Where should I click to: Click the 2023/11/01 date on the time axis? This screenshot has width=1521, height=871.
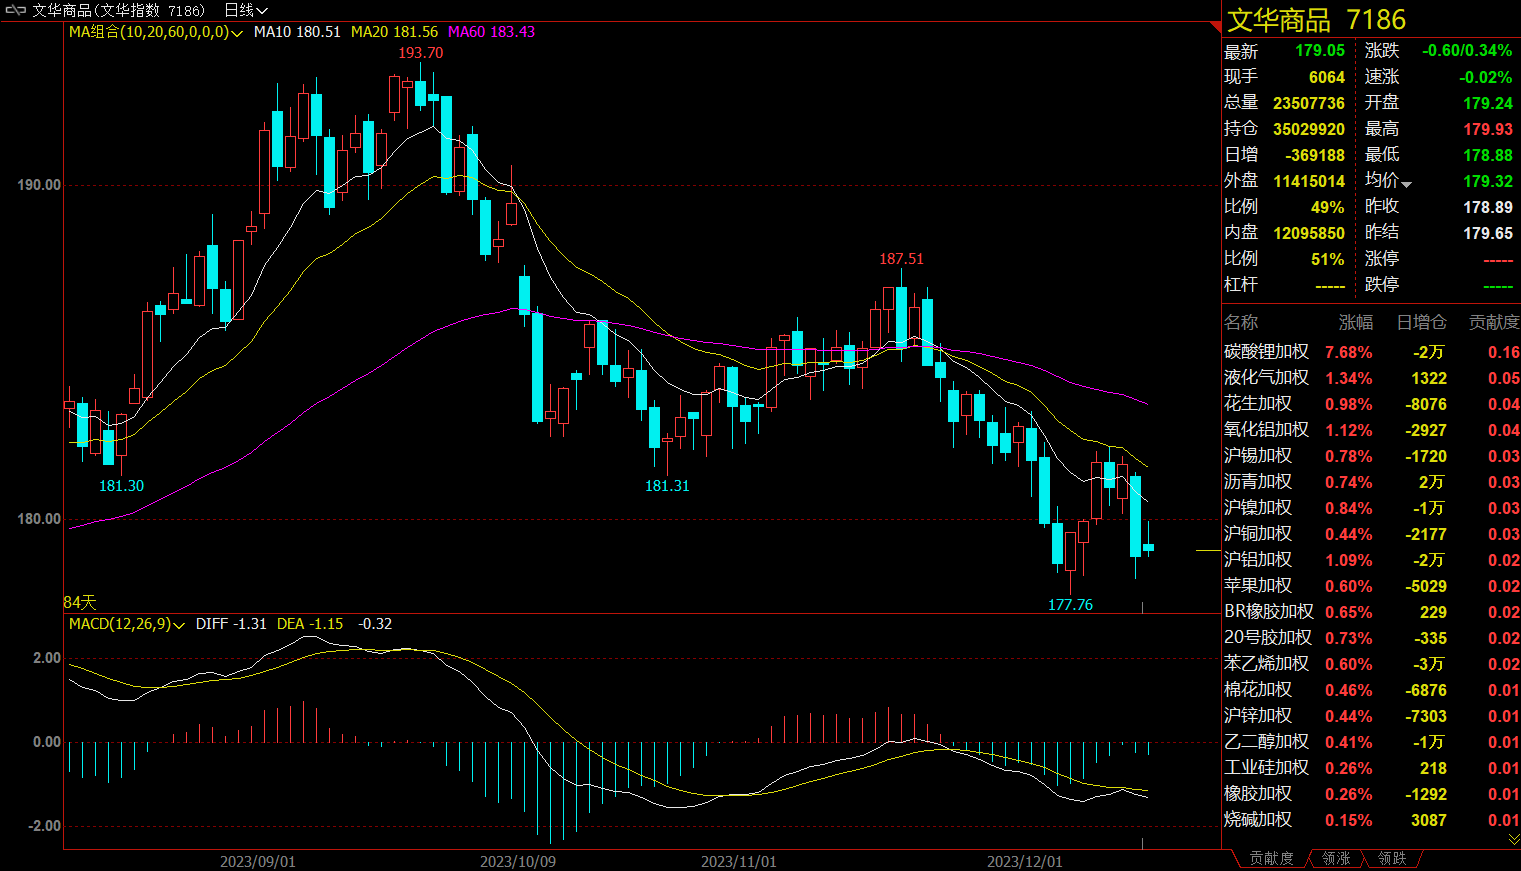click(x=739, y=861)
